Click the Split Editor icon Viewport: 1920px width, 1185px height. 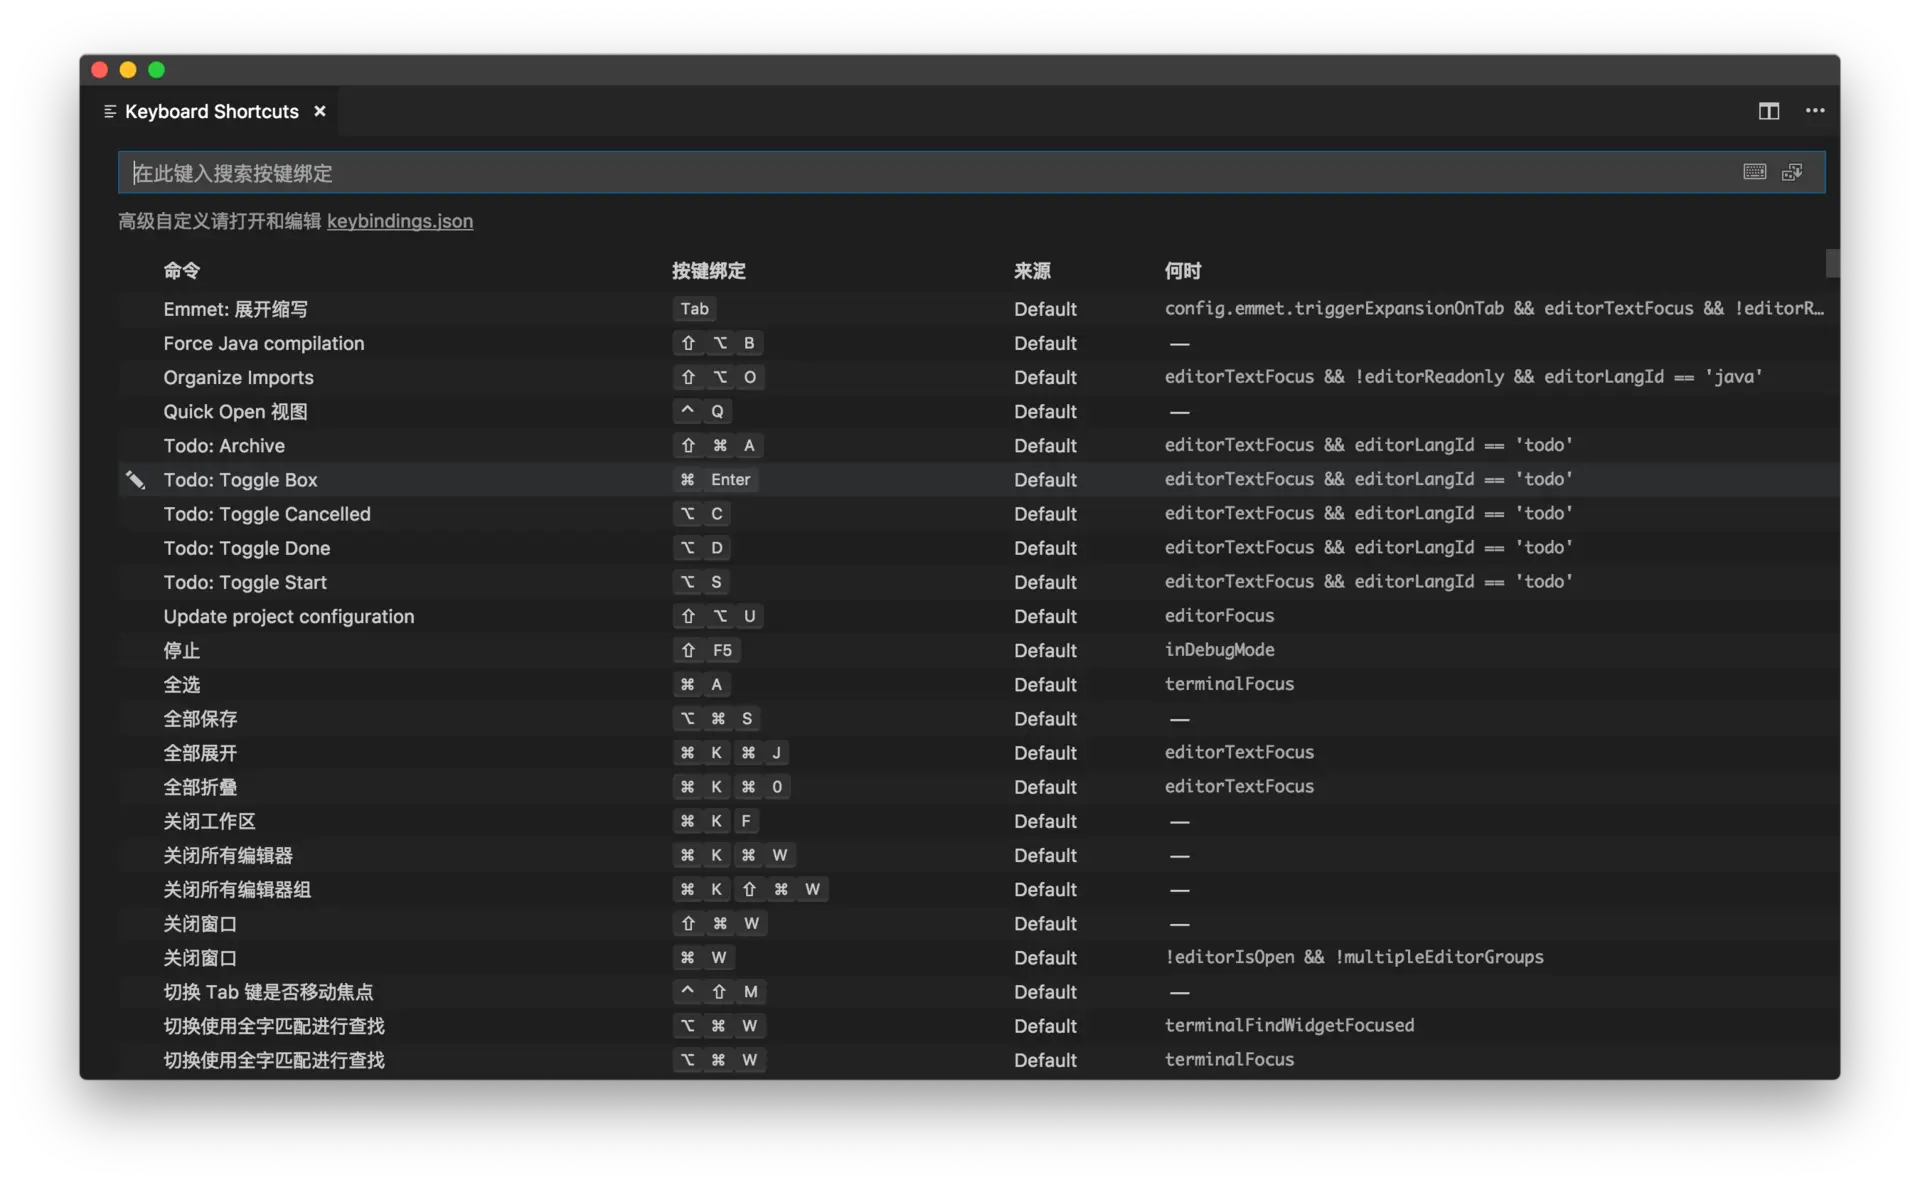(x=1768, y=111)
